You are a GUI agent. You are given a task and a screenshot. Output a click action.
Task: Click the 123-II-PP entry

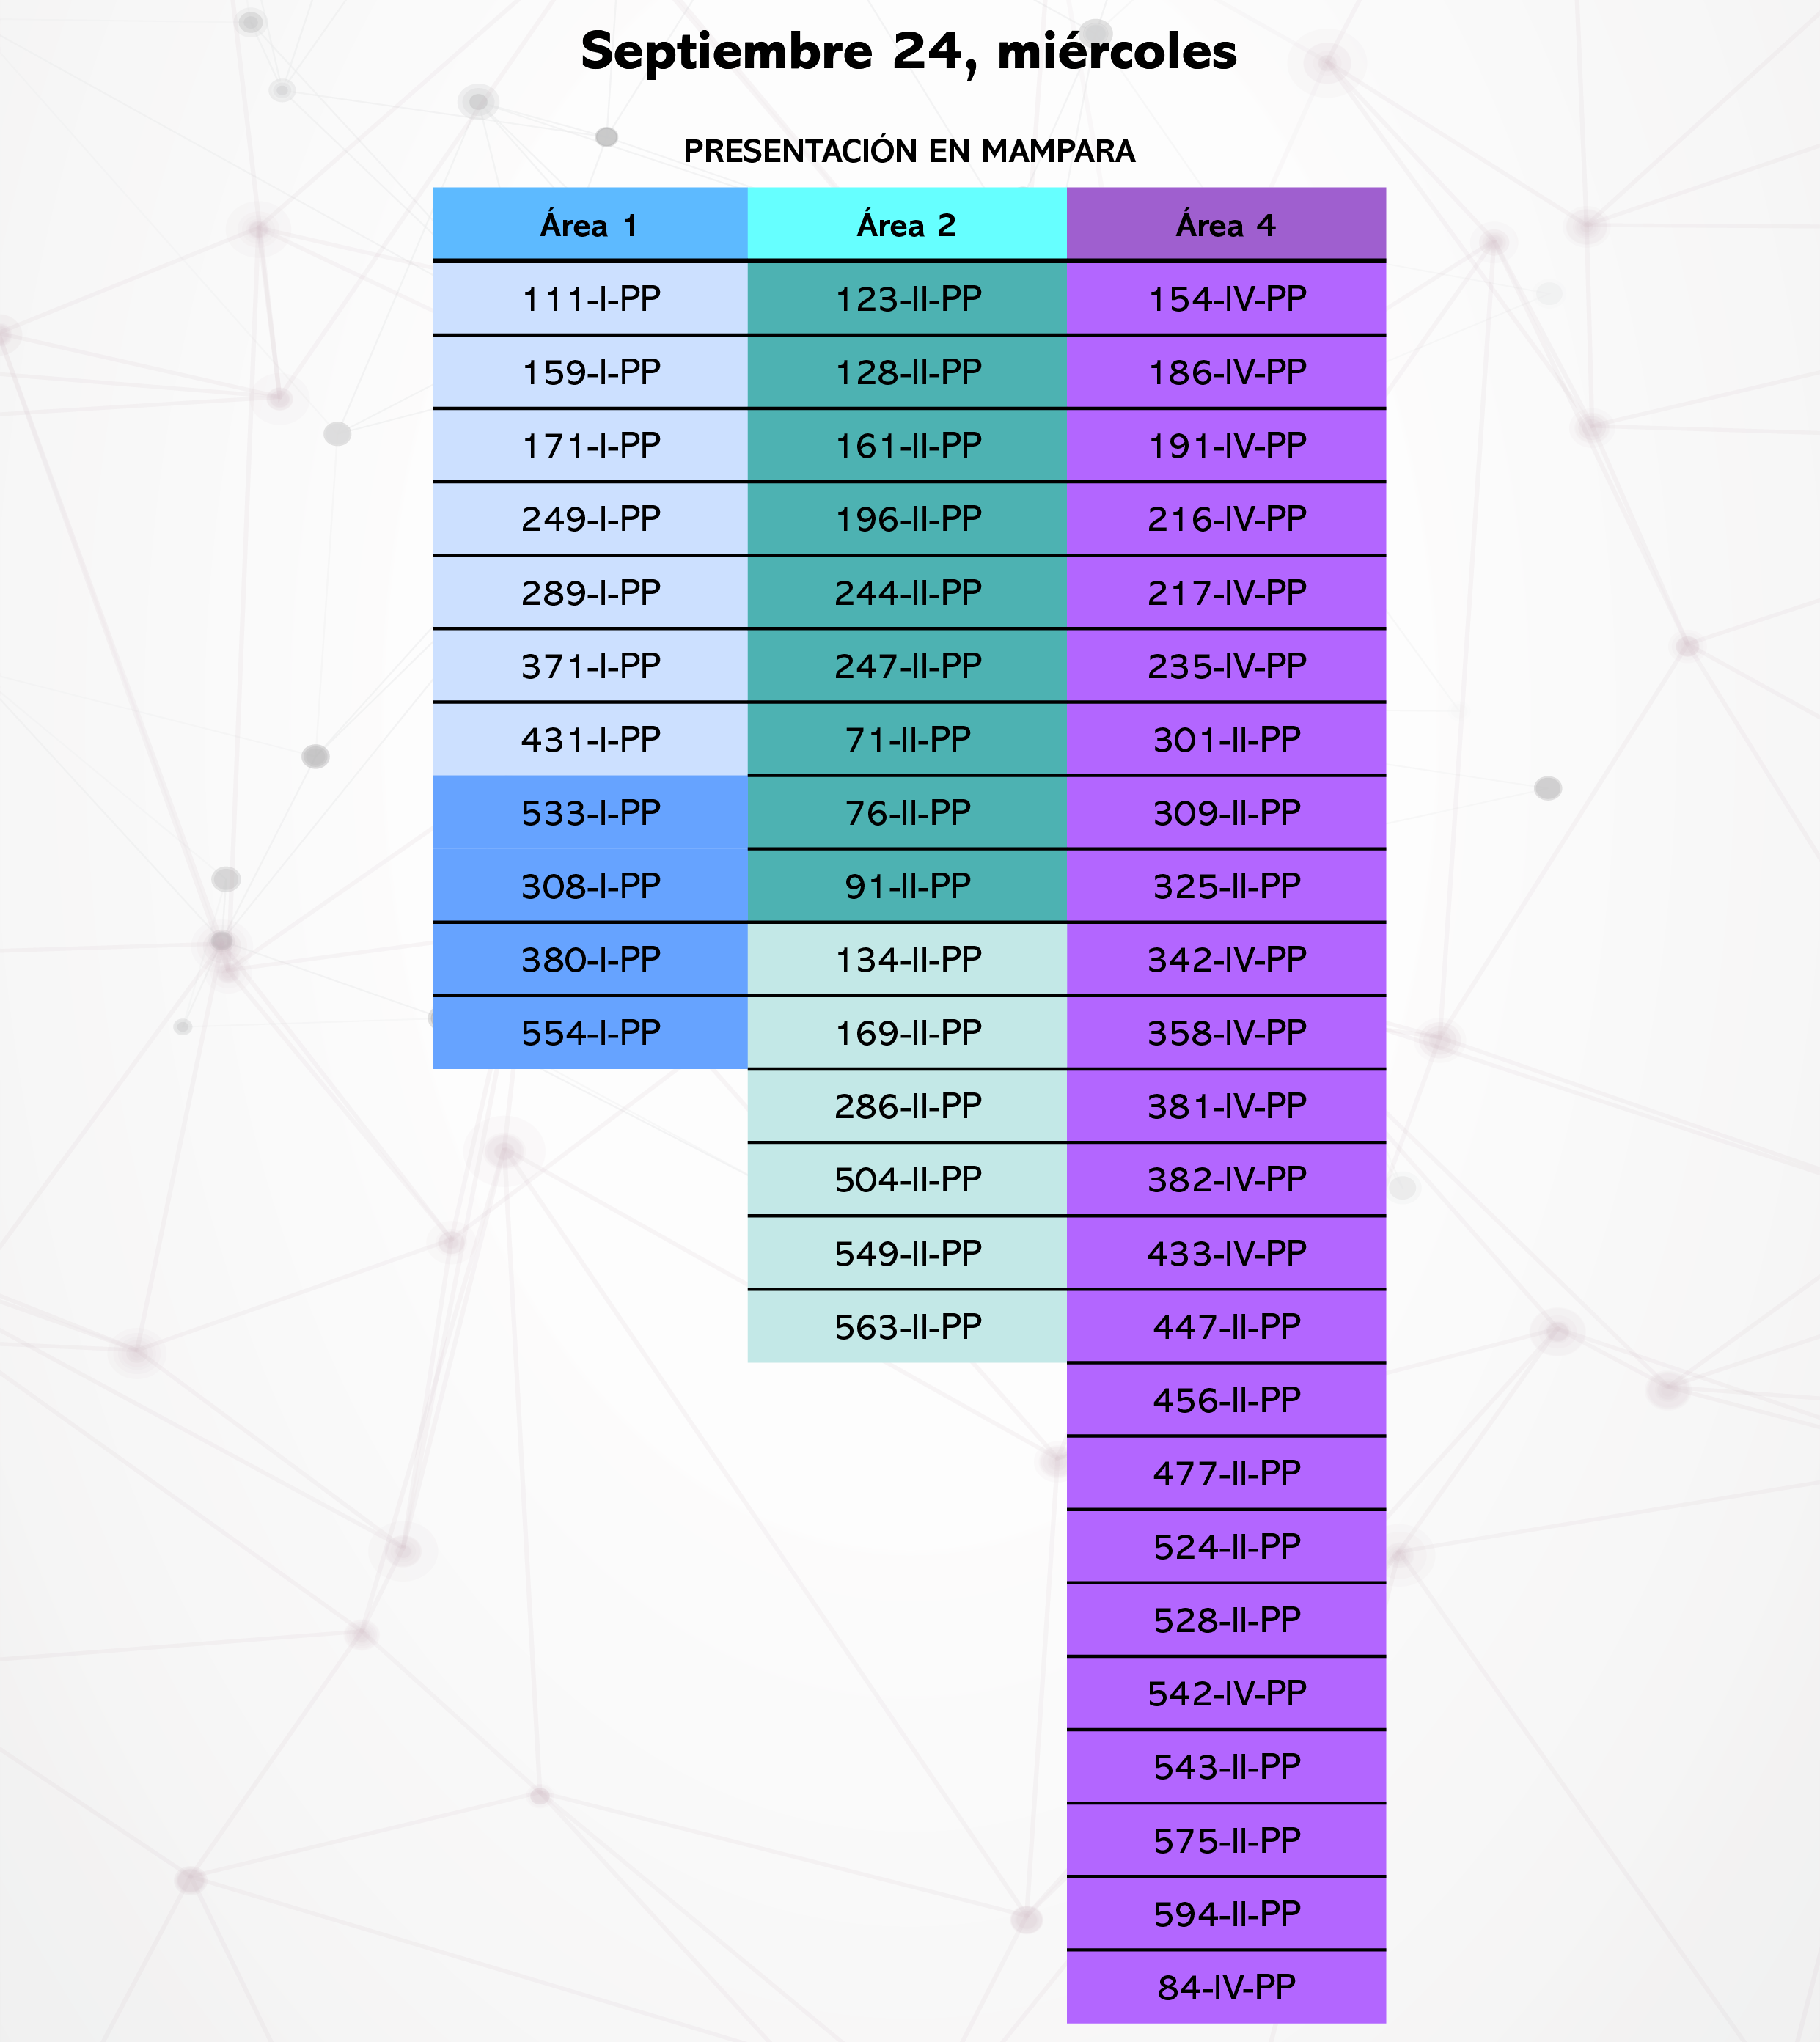[x=907, y=299]
